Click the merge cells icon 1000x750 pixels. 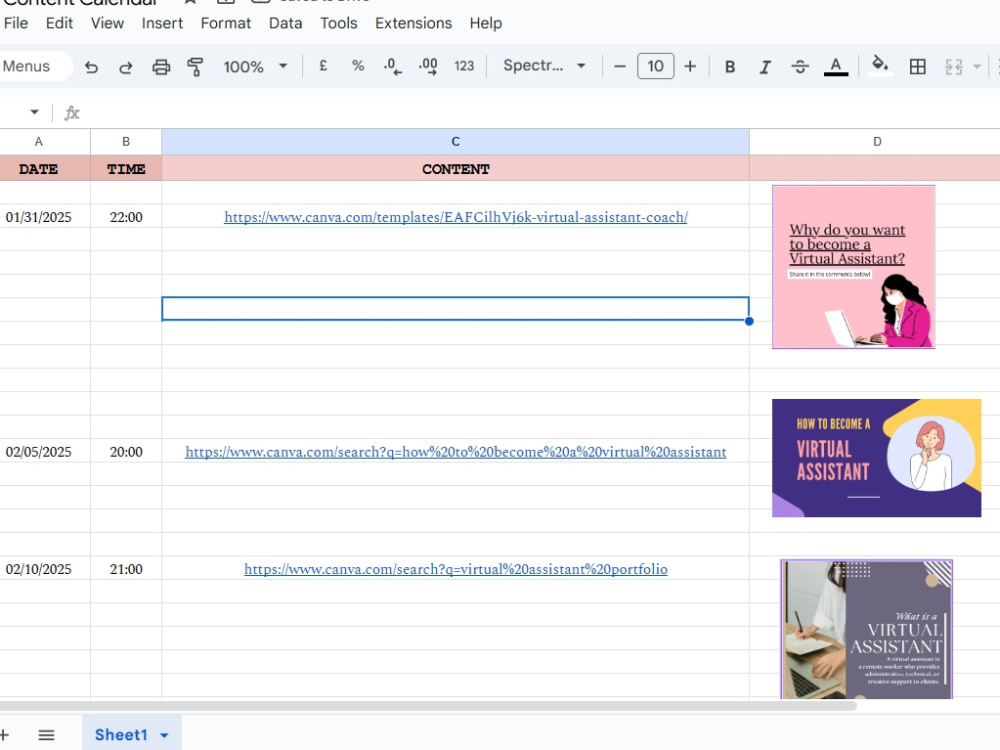pyautogui.click(x=953, y=66)
